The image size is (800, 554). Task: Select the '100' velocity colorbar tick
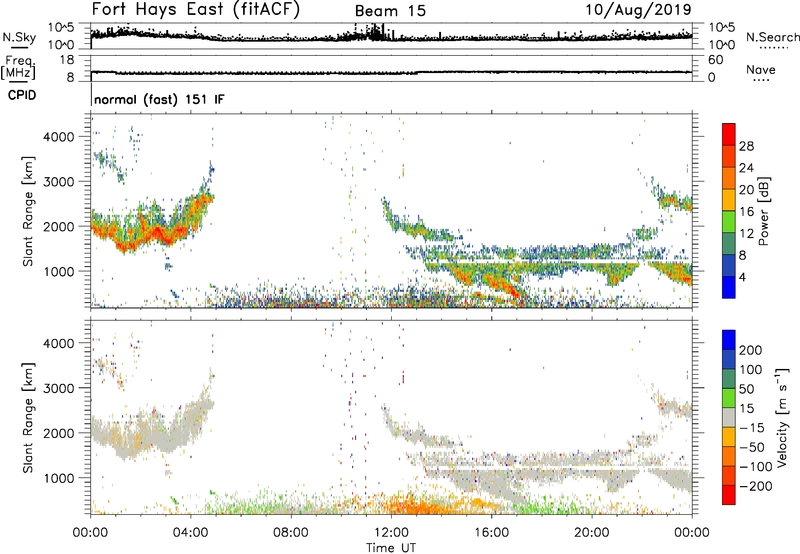tap(751, 370)
